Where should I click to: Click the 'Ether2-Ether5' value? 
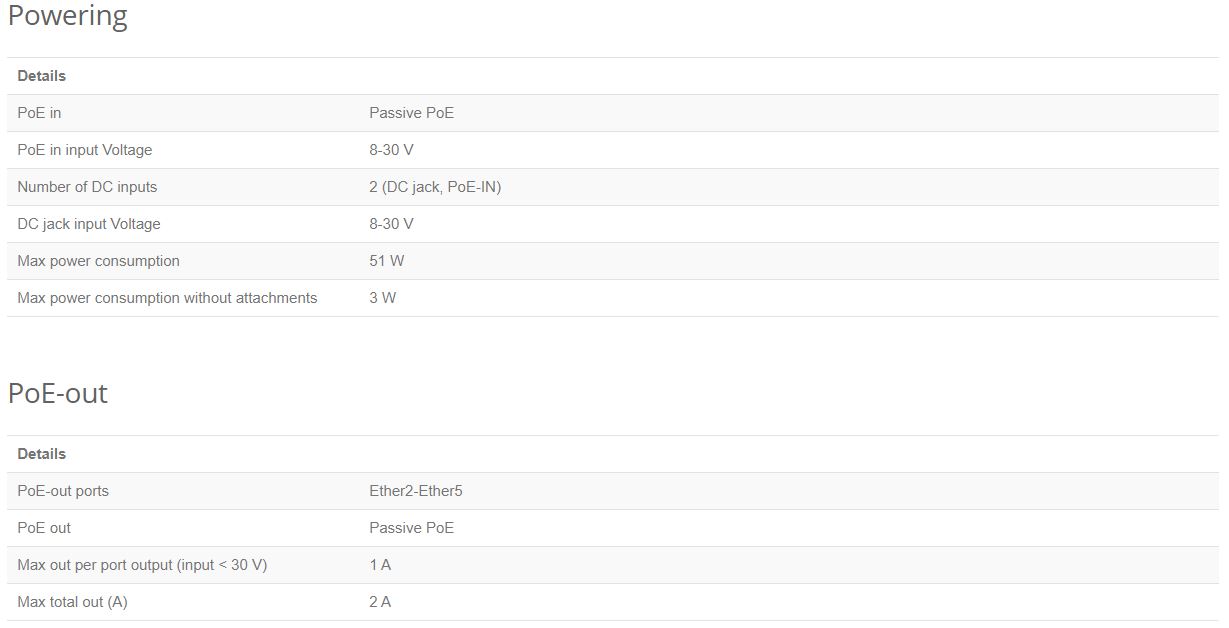point(416,491)
